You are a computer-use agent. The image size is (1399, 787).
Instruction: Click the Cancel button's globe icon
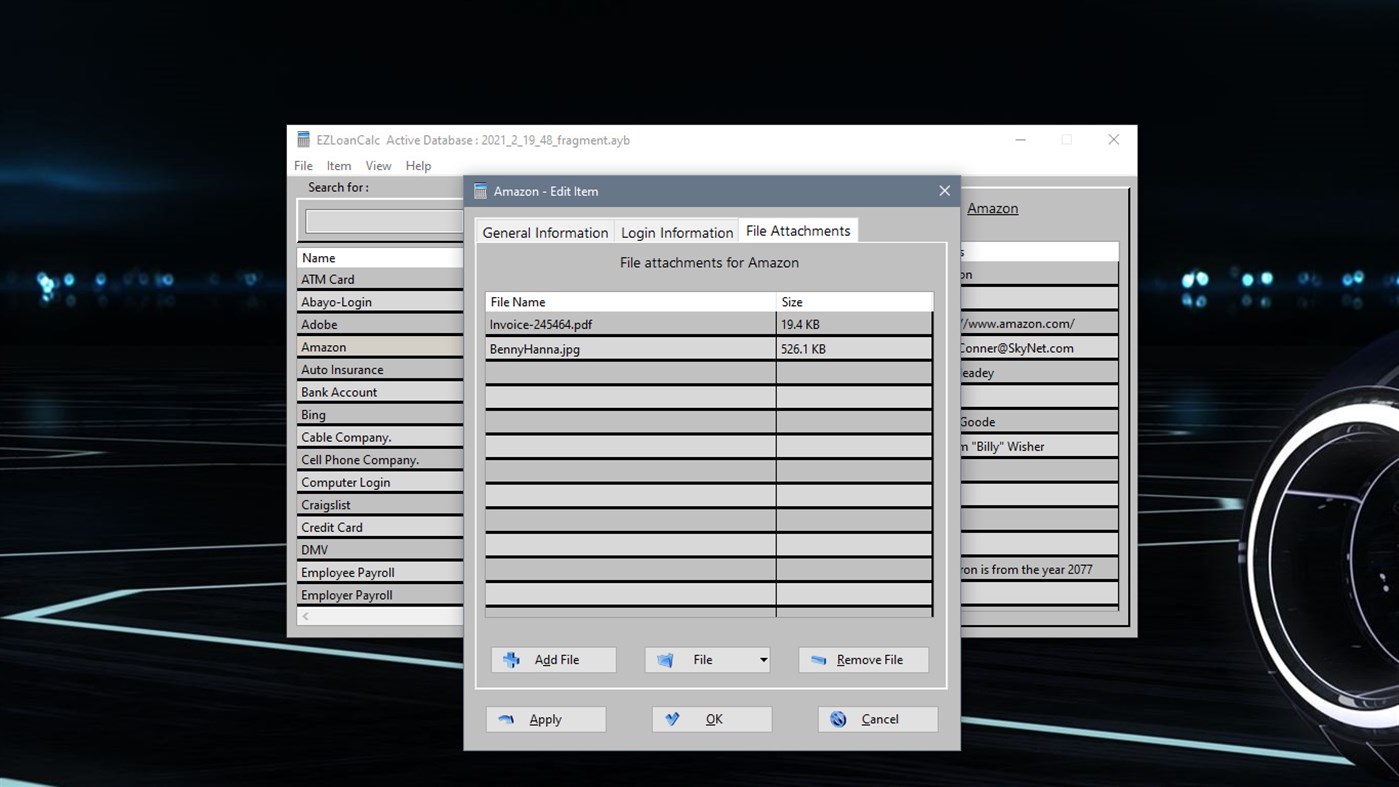coord(837,719)
